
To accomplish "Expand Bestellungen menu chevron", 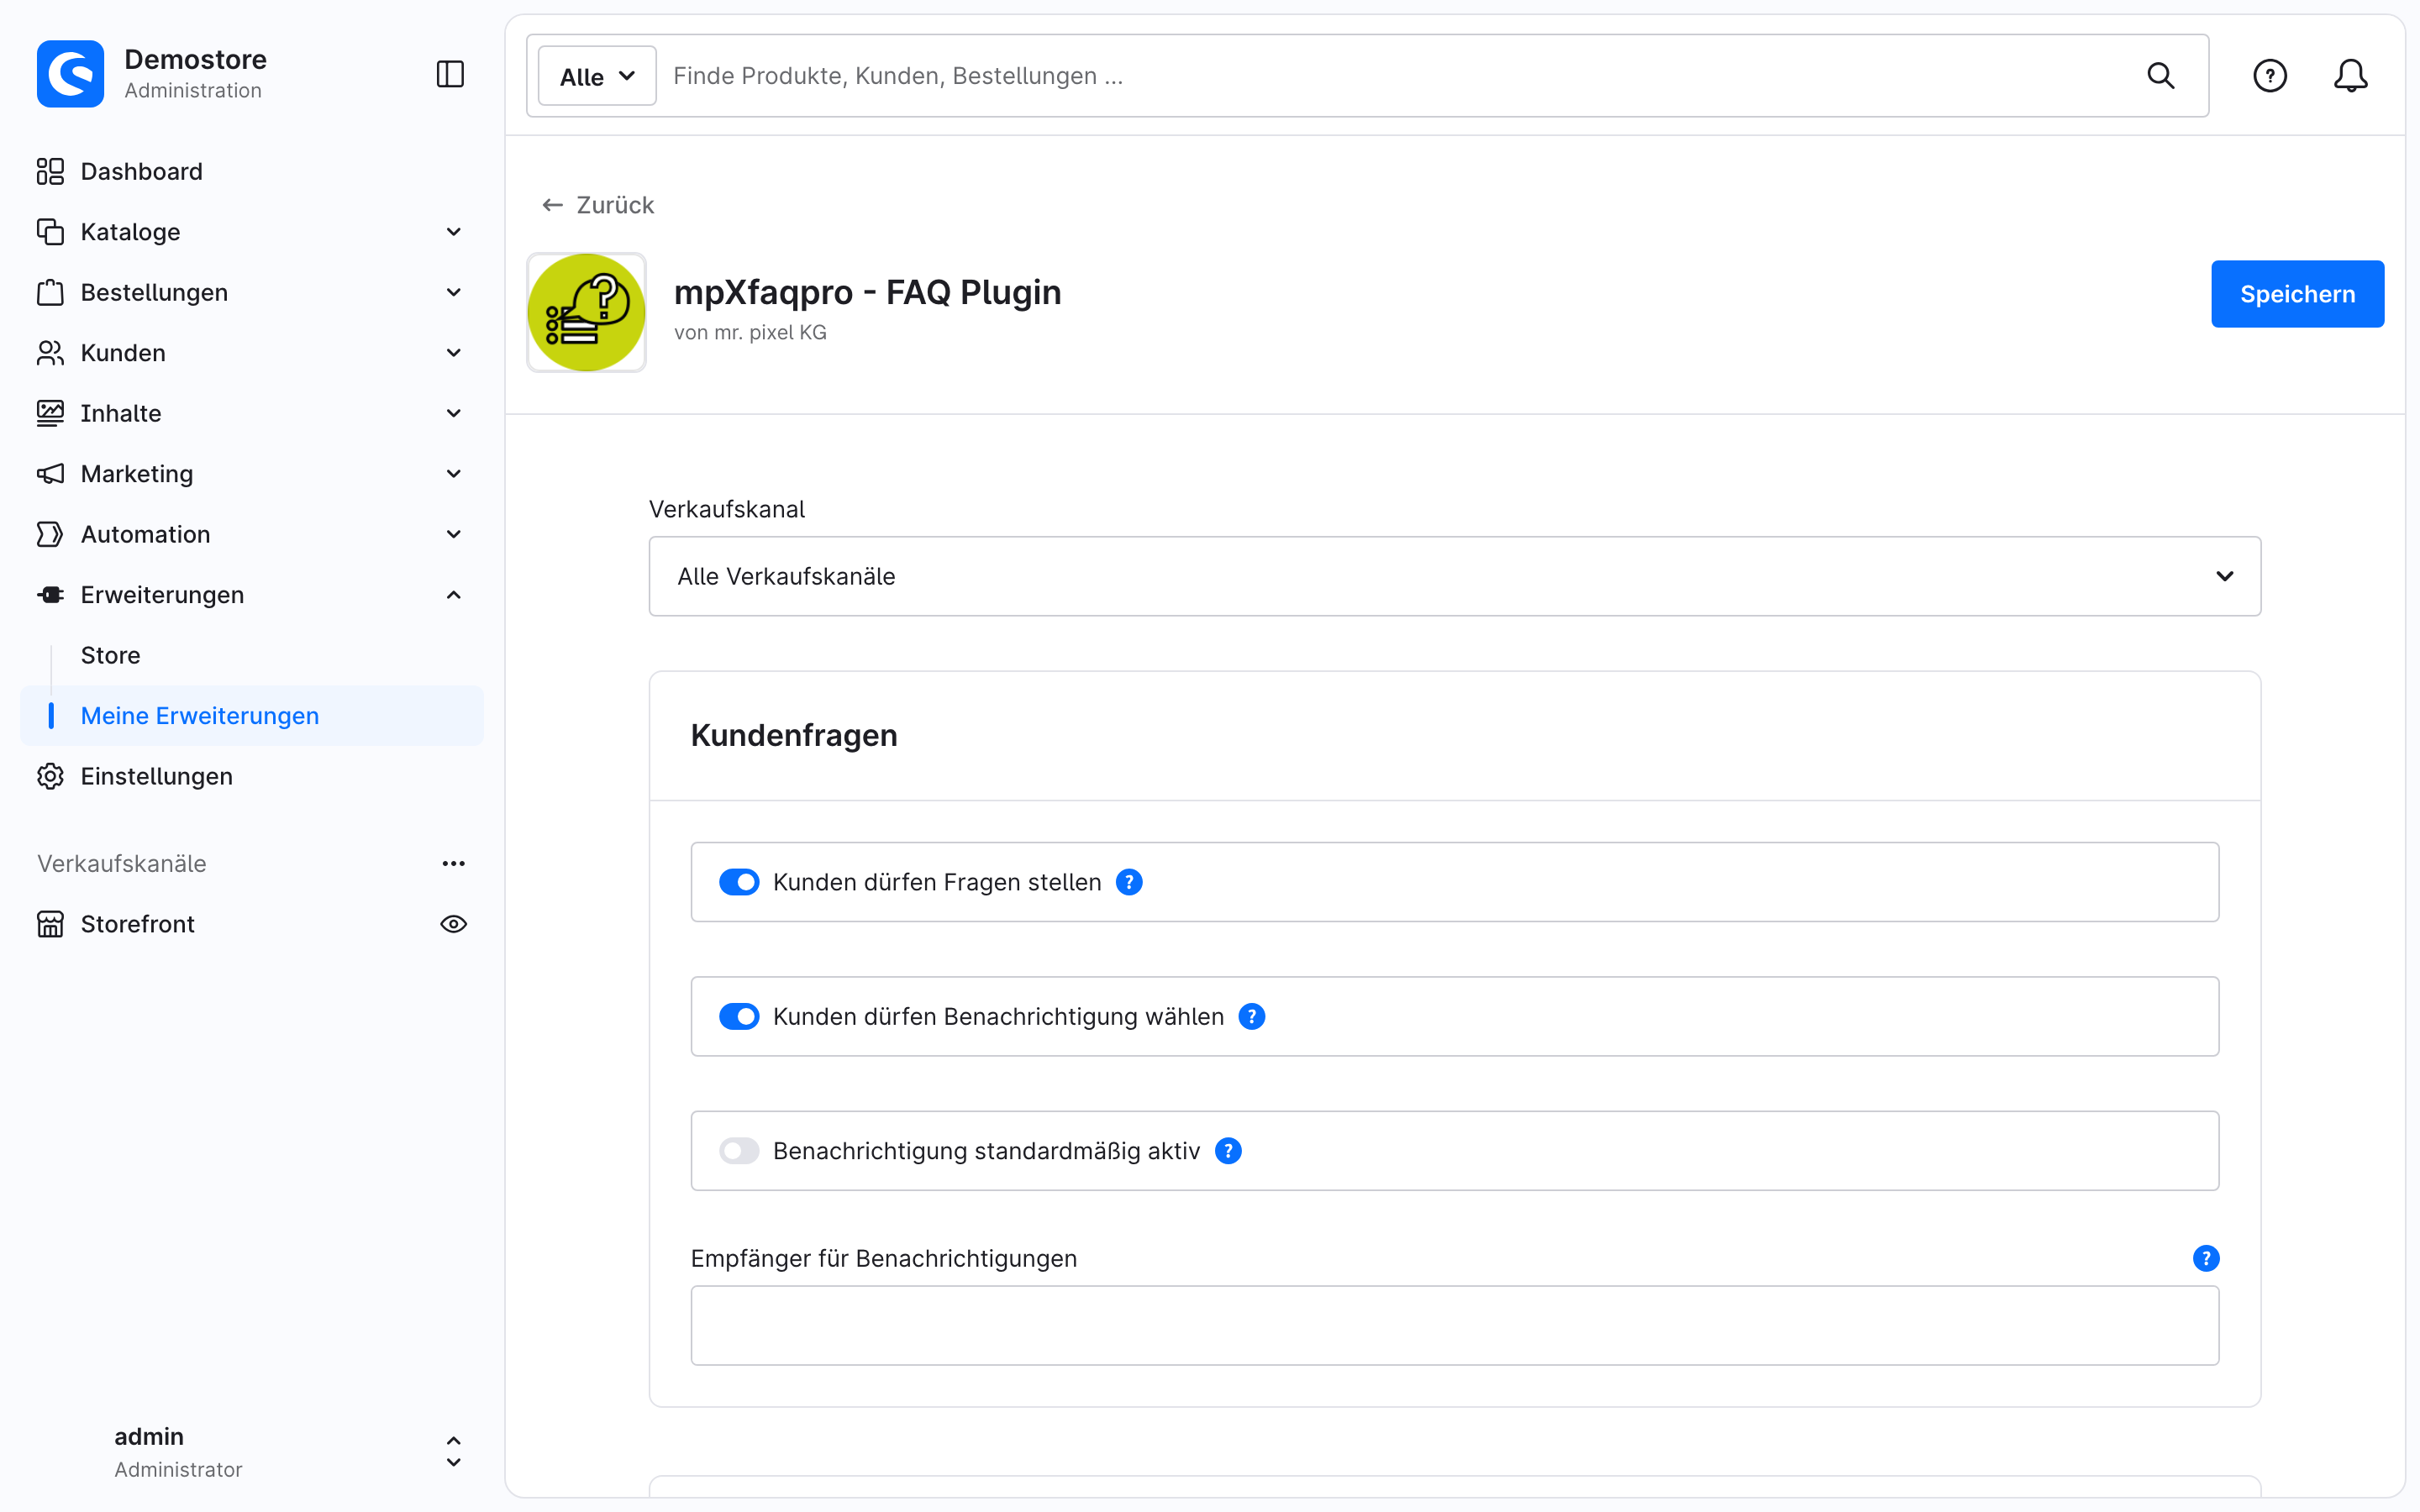I will (x=453, y=292).
